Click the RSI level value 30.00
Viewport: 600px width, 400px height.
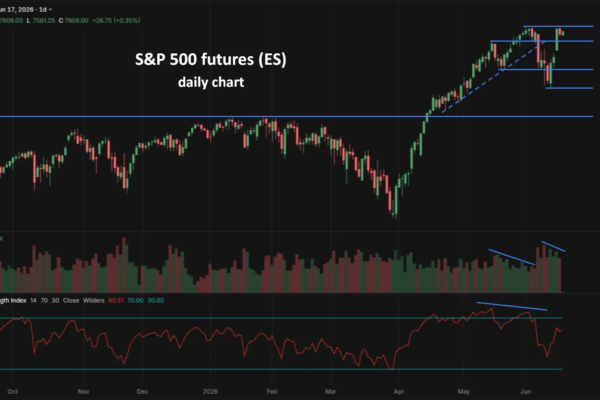click(x=156, y=300)
